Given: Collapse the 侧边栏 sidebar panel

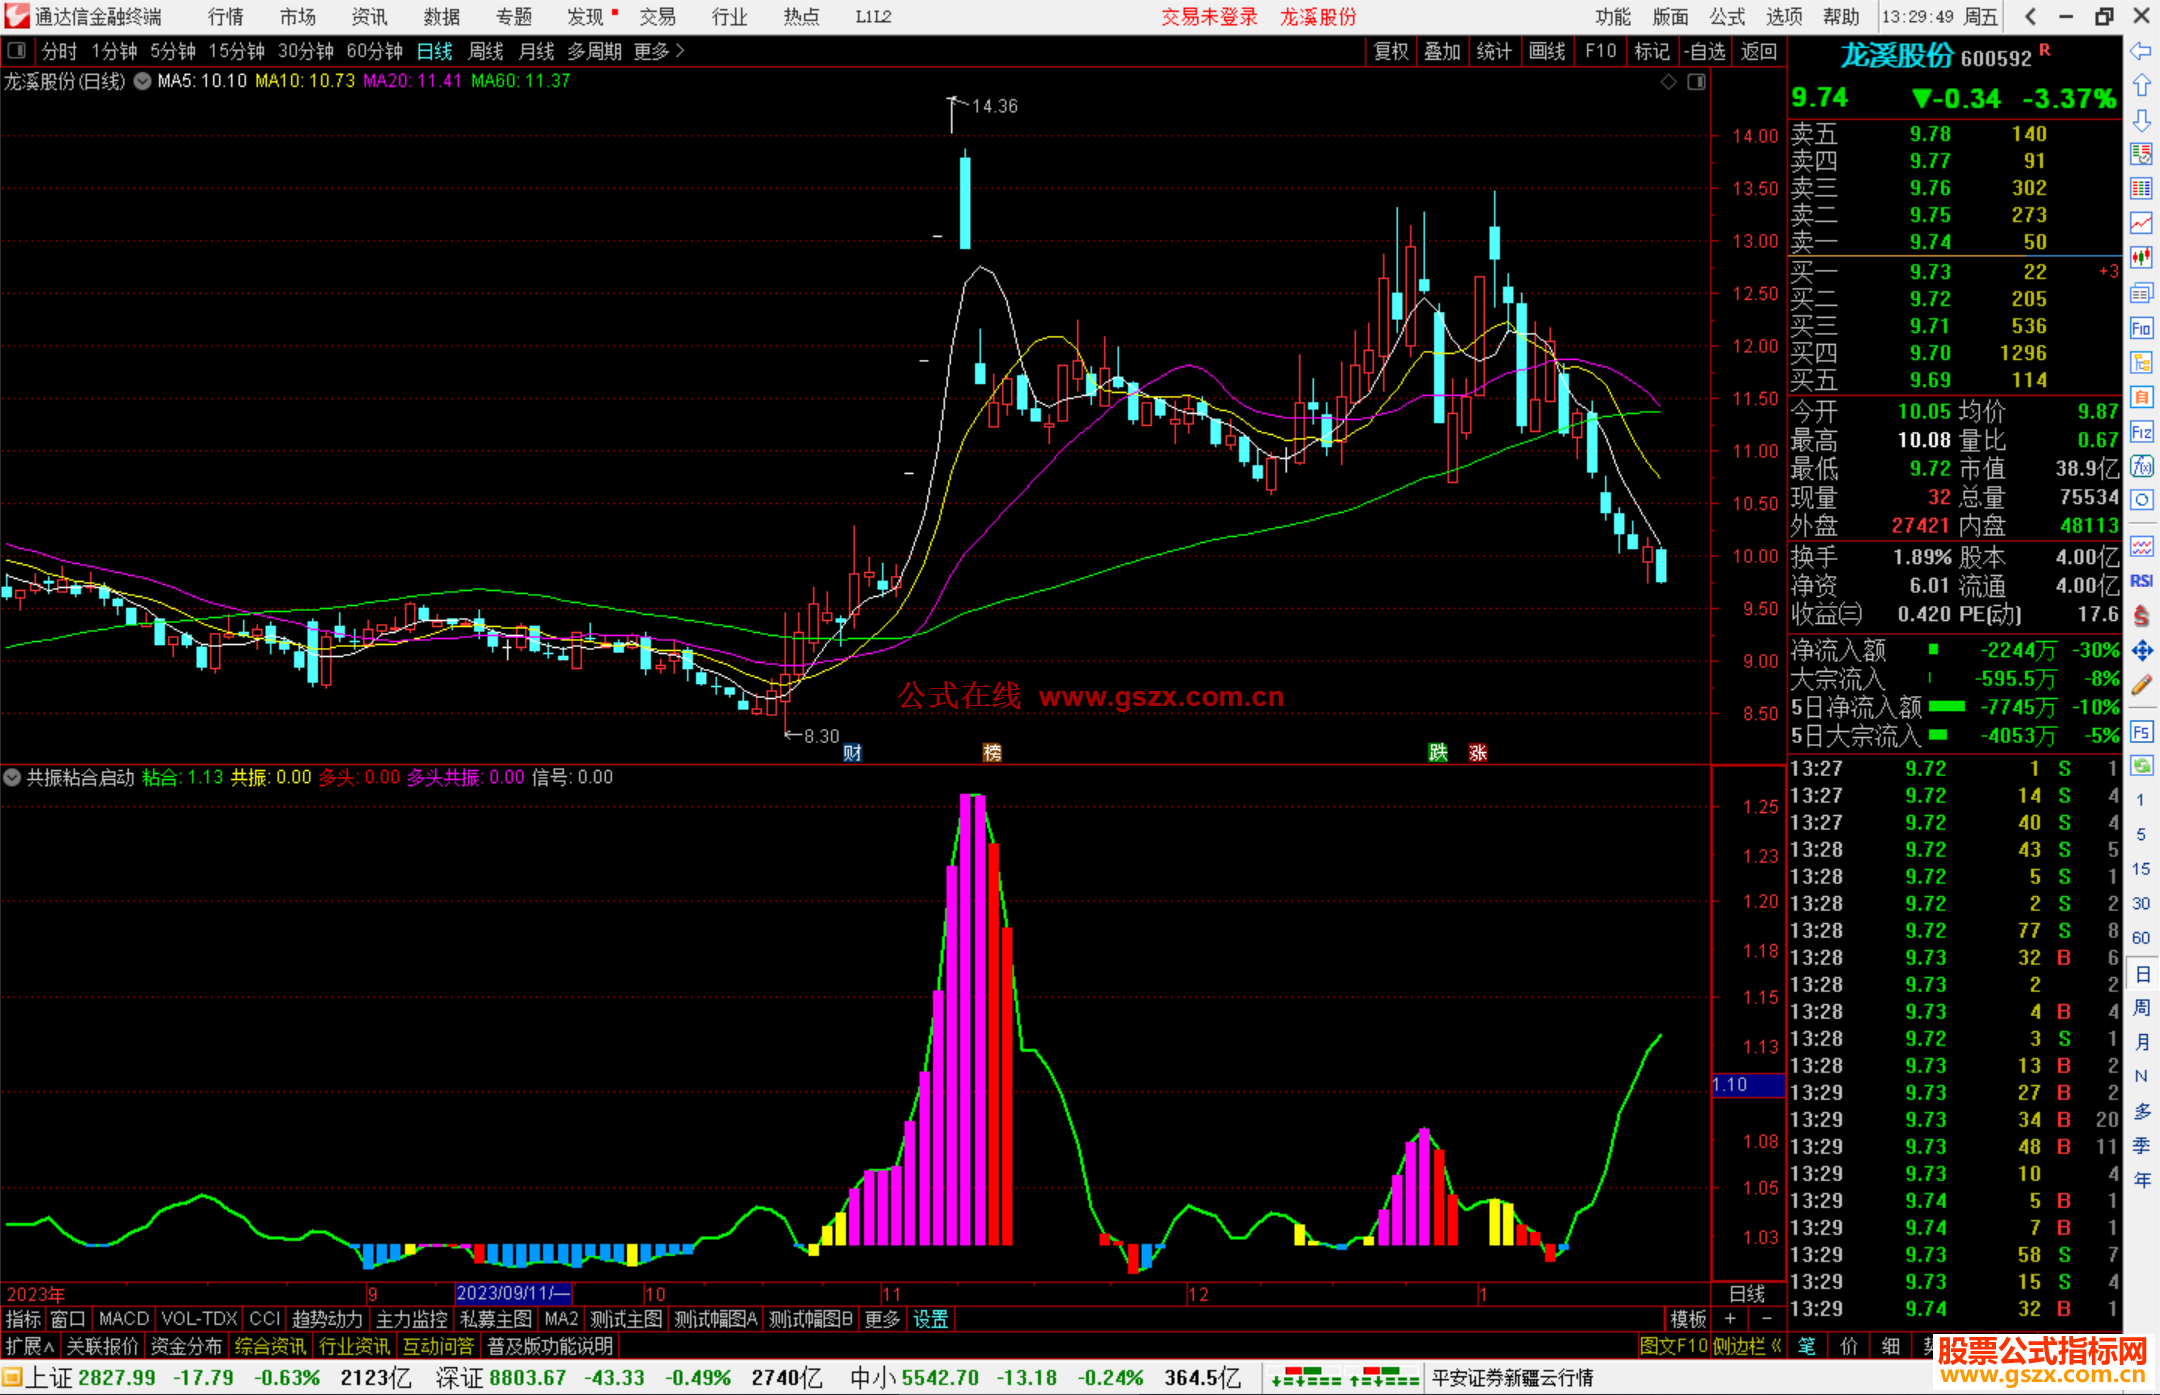Looking at the screenshot, I should tap(1748, 1346).
